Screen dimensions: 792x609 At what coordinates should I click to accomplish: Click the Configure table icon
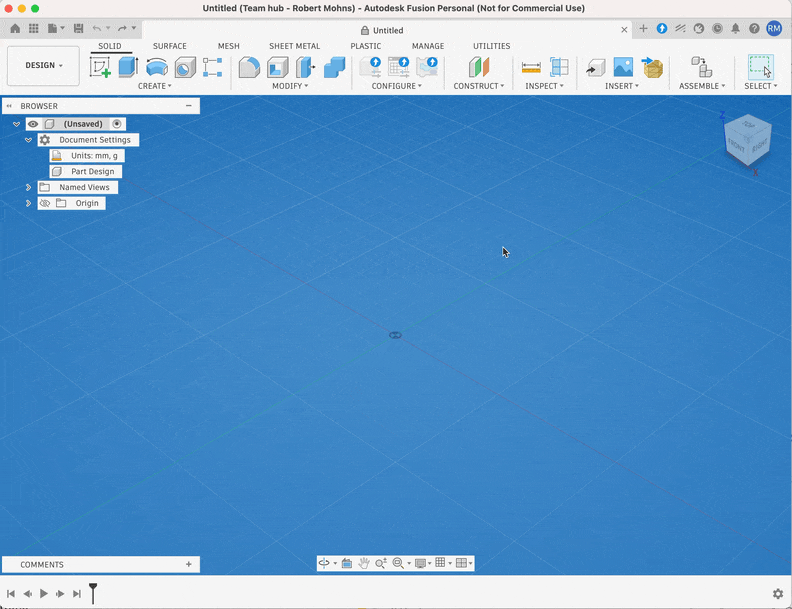399,67
